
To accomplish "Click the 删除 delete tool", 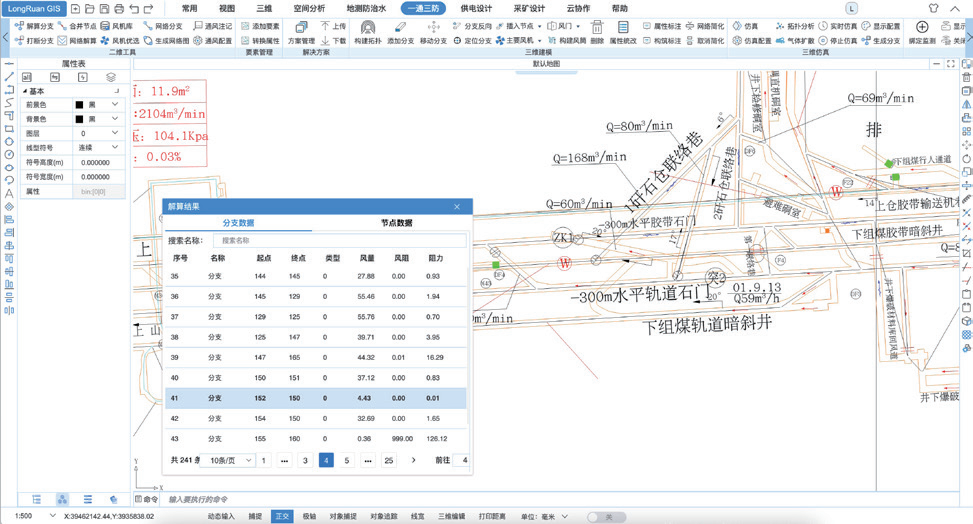I will (597, 33).
